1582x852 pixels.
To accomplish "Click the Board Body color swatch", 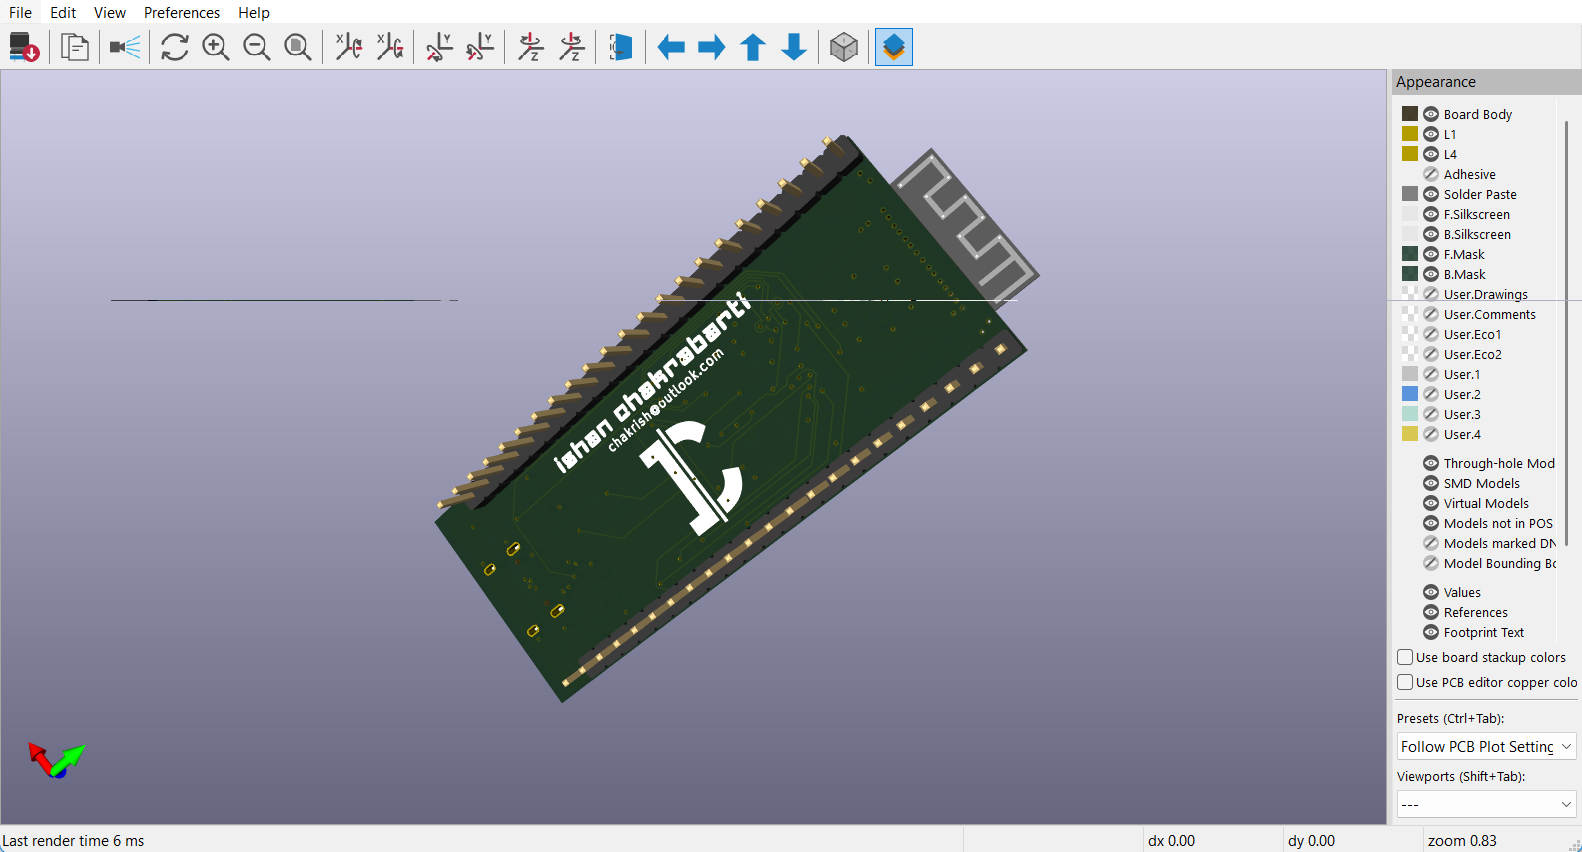I will tap(1410, 114).
